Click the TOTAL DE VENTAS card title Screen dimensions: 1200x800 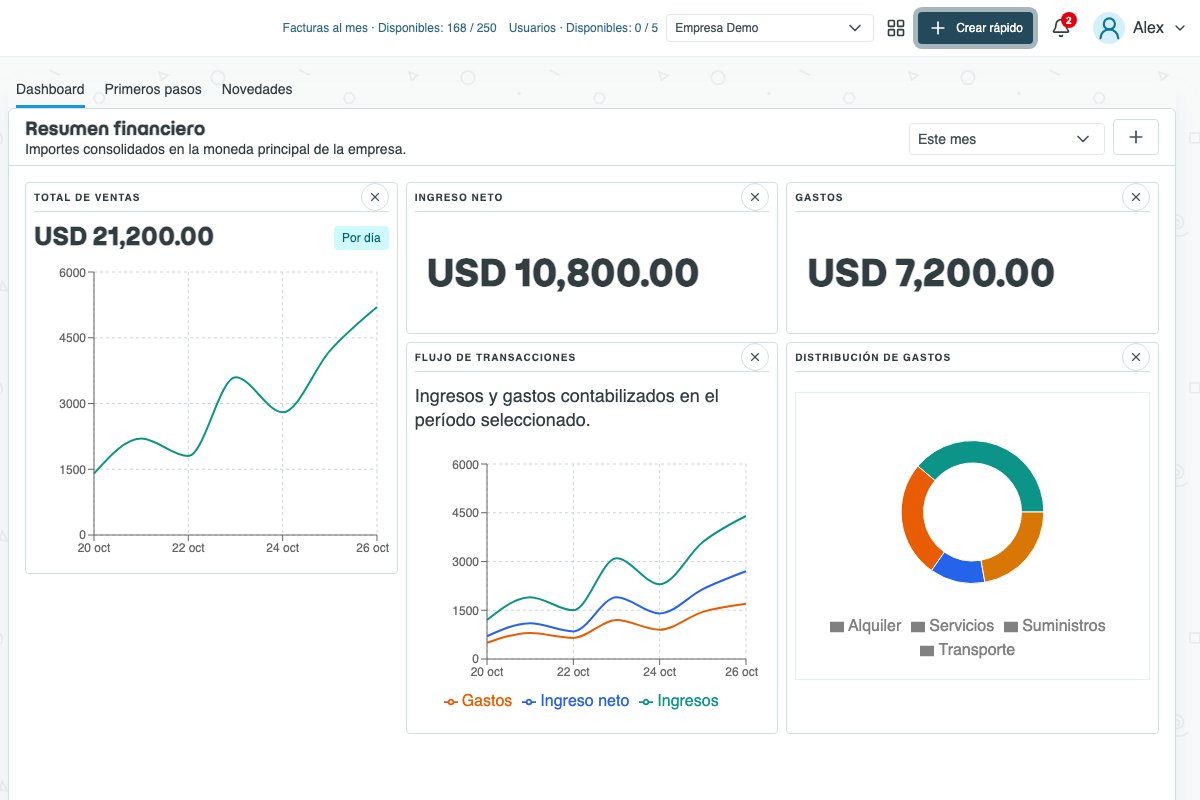tap(87, 198)
